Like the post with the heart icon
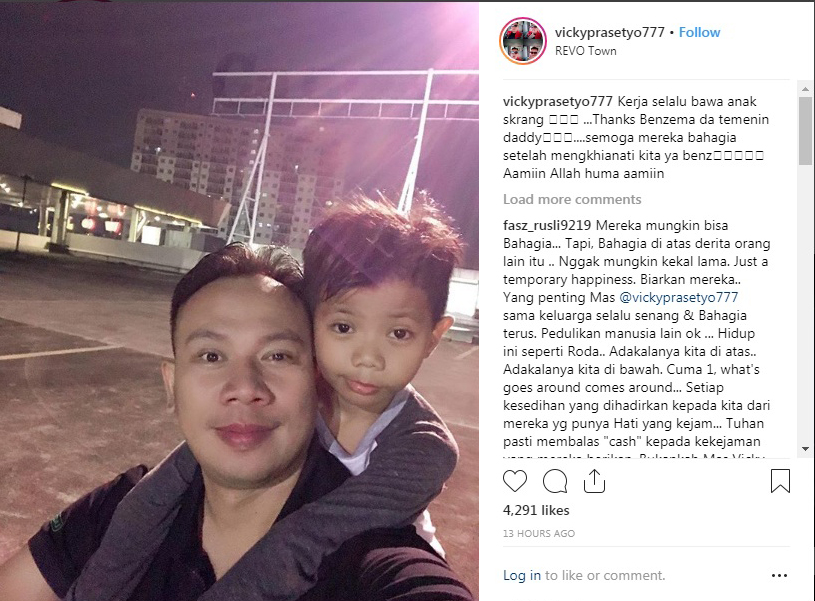The image size is (815, 601). click(x=515, y=481)
